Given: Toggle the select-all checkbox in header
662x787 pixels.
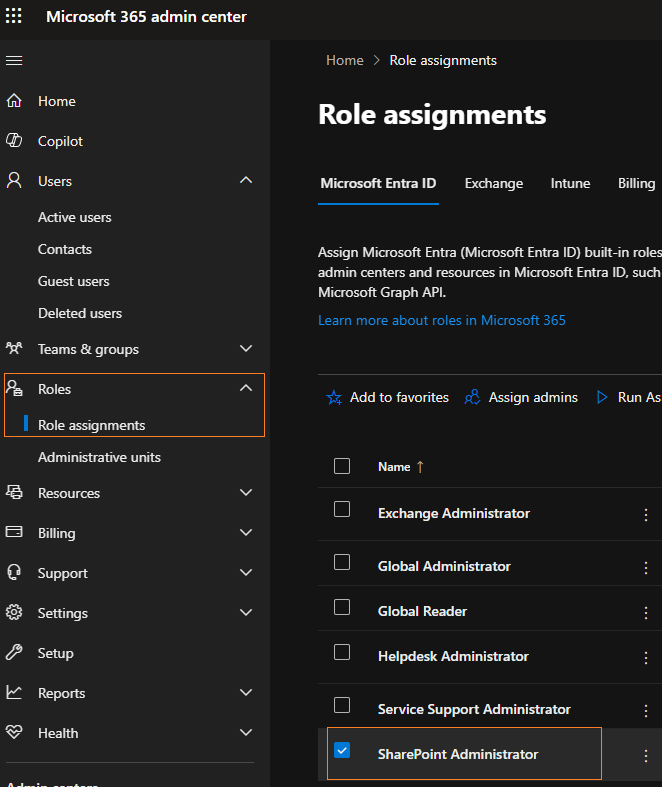Looking at the screenshot, I should pos(342,466).
